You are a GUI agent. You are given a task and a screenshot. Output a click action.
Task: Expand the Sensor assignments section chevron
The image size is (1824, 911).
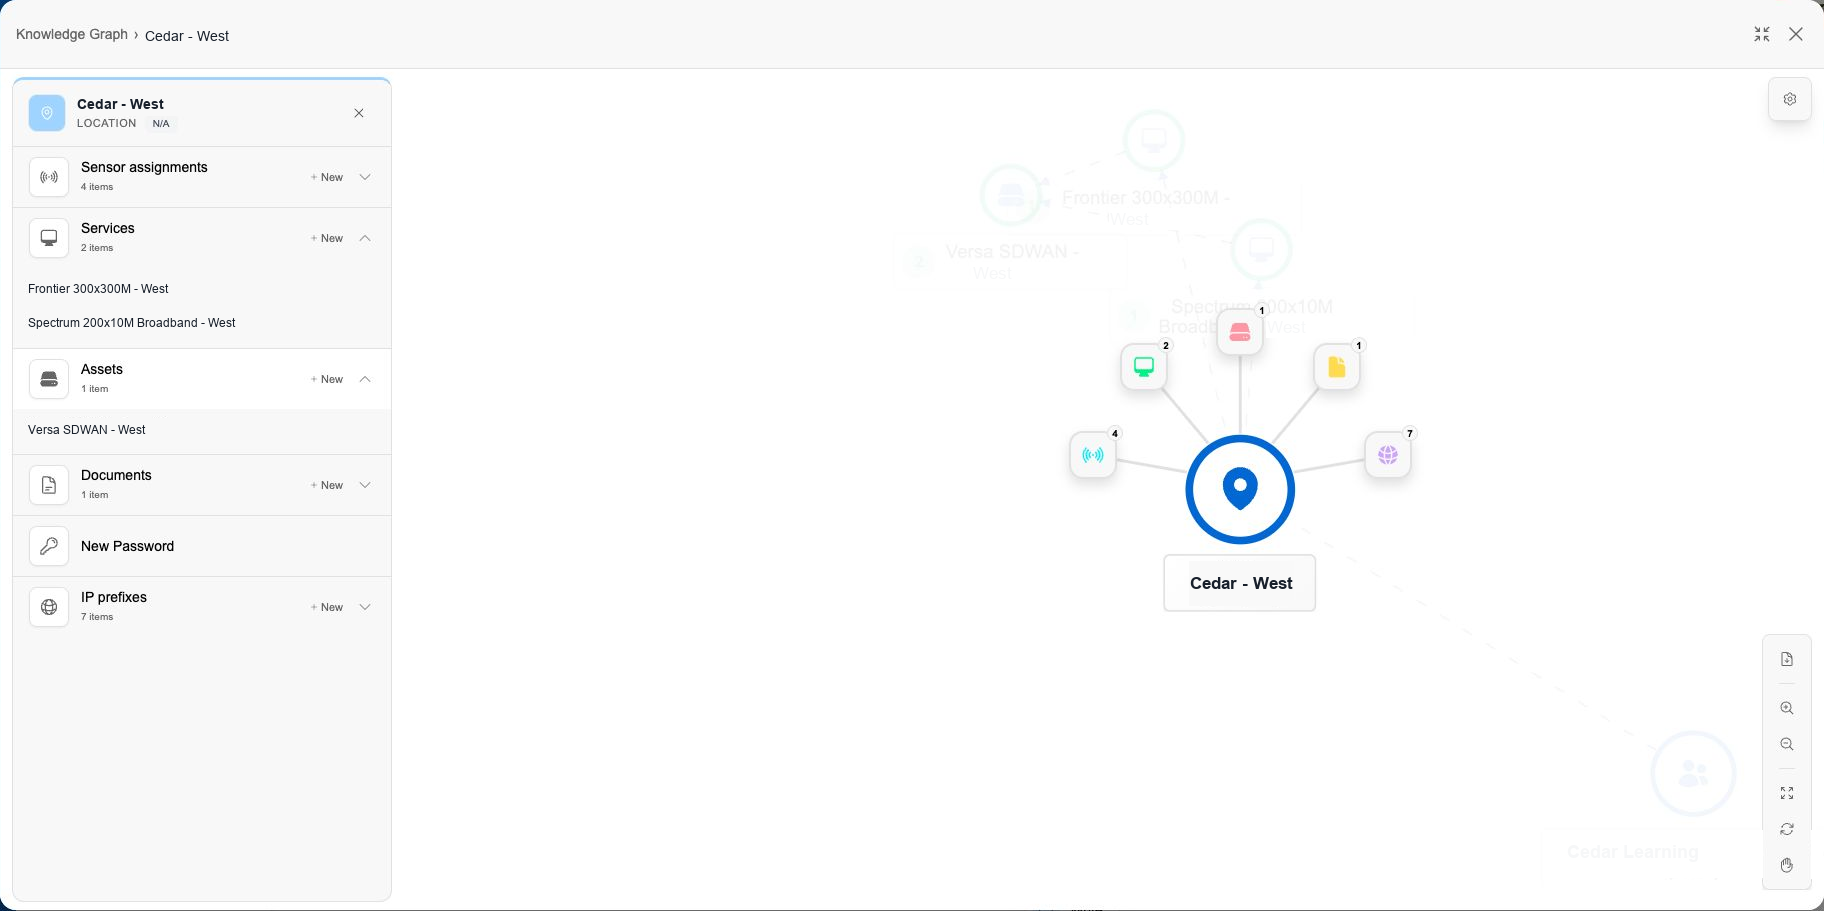point(365,177)
